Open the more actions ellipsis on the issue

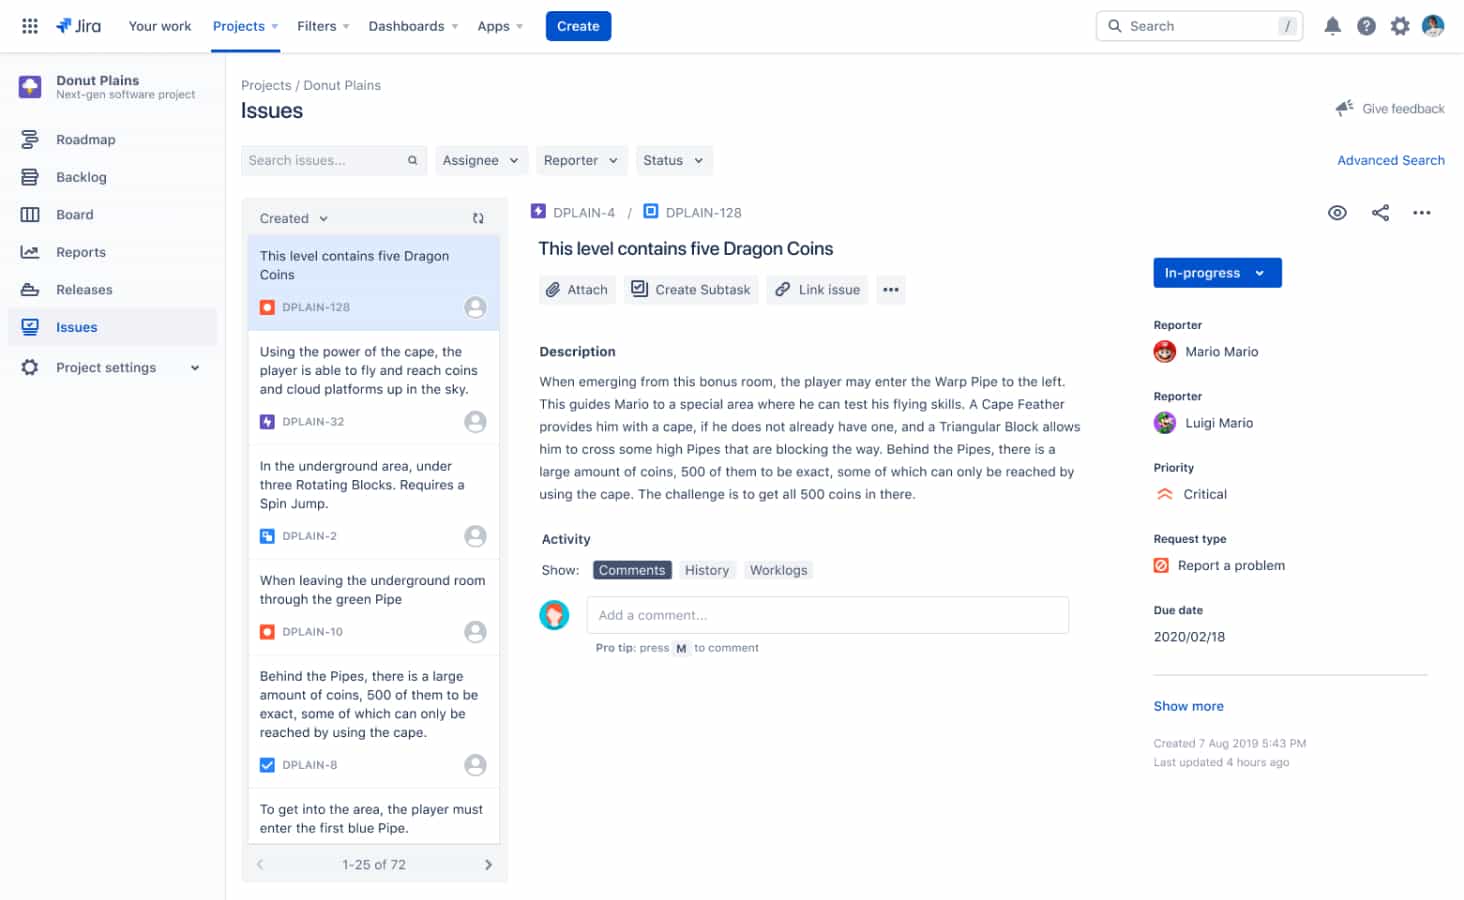pyautogui.click(x=1422, y=212)
